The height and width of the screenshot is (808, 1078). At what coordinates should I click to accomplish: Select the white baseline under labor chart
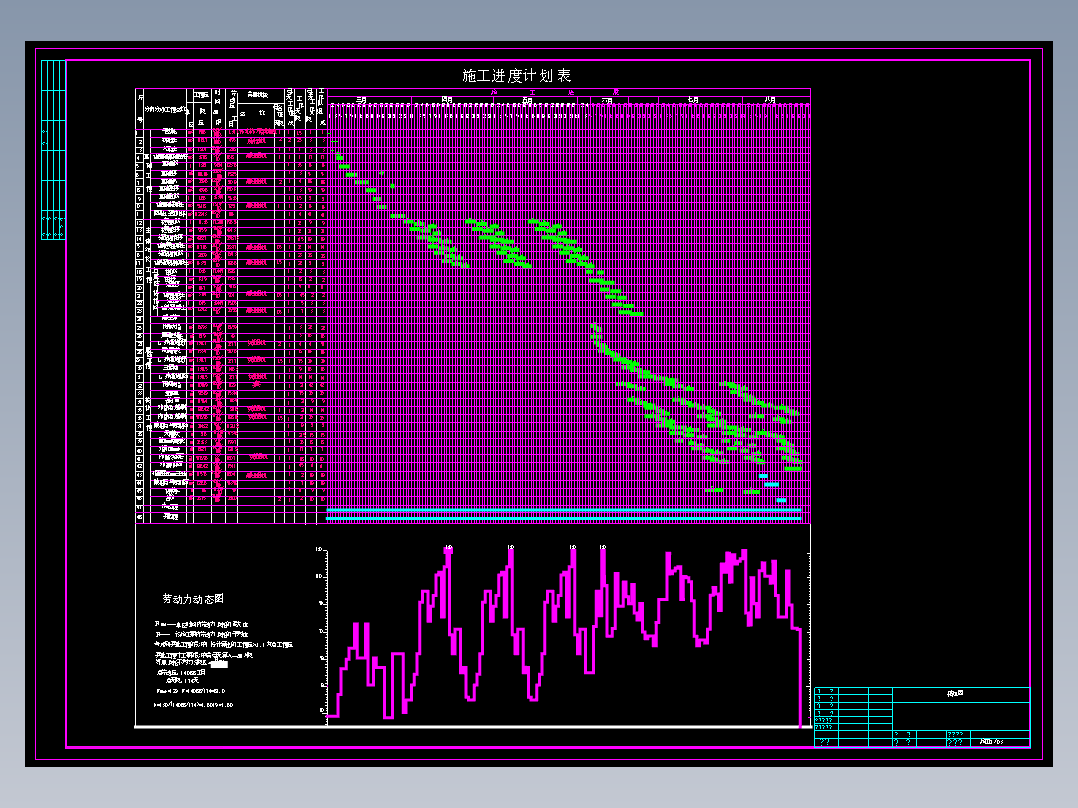[470, 727]
